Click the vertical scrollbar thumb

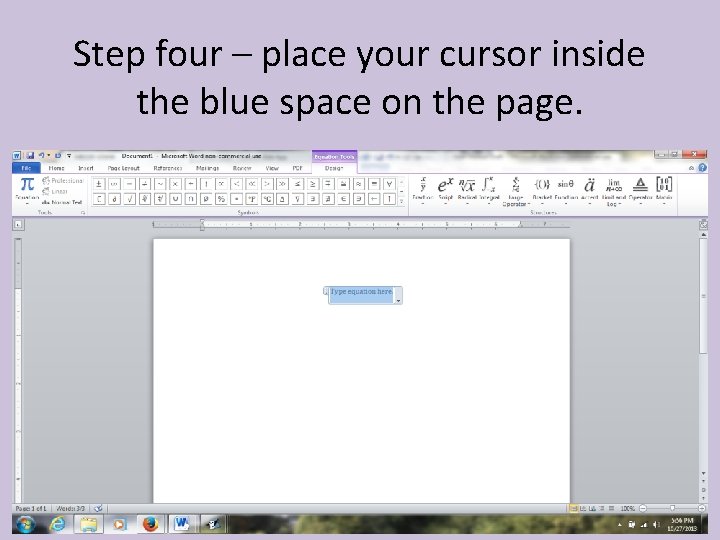703,296
